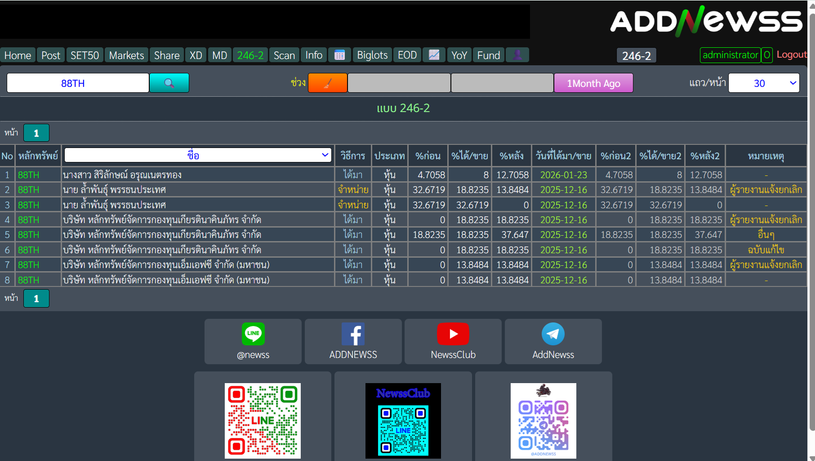Open the rows-per-page dropdown showing 30
Screen dimensions: 815x461
click(x=764, y=83)
